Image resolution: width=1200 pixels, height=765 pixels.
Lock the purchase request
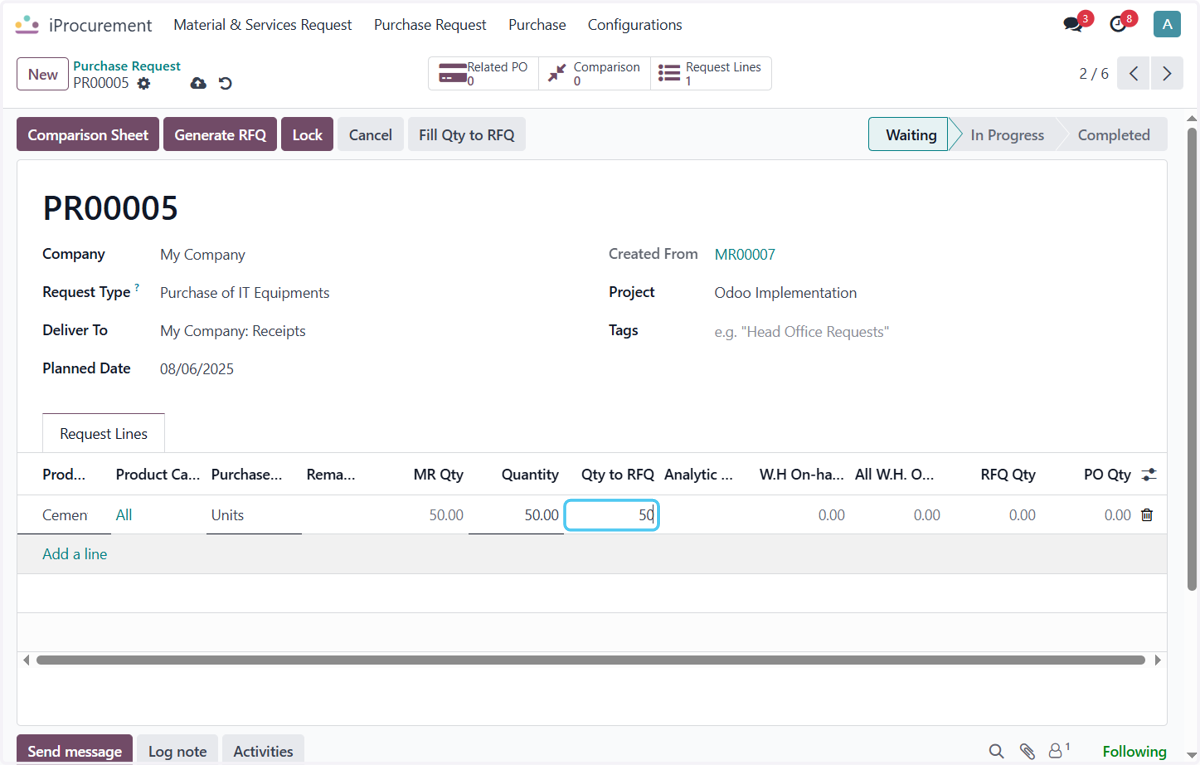pos(307,135)
